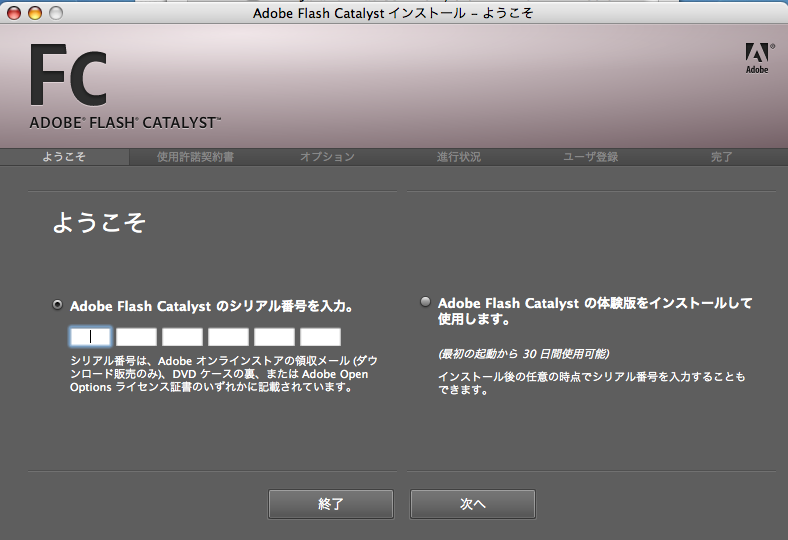The image size is (788, 540).
Task: Click the Fc Flash Catalyst logo
Action: pos(68,75)
